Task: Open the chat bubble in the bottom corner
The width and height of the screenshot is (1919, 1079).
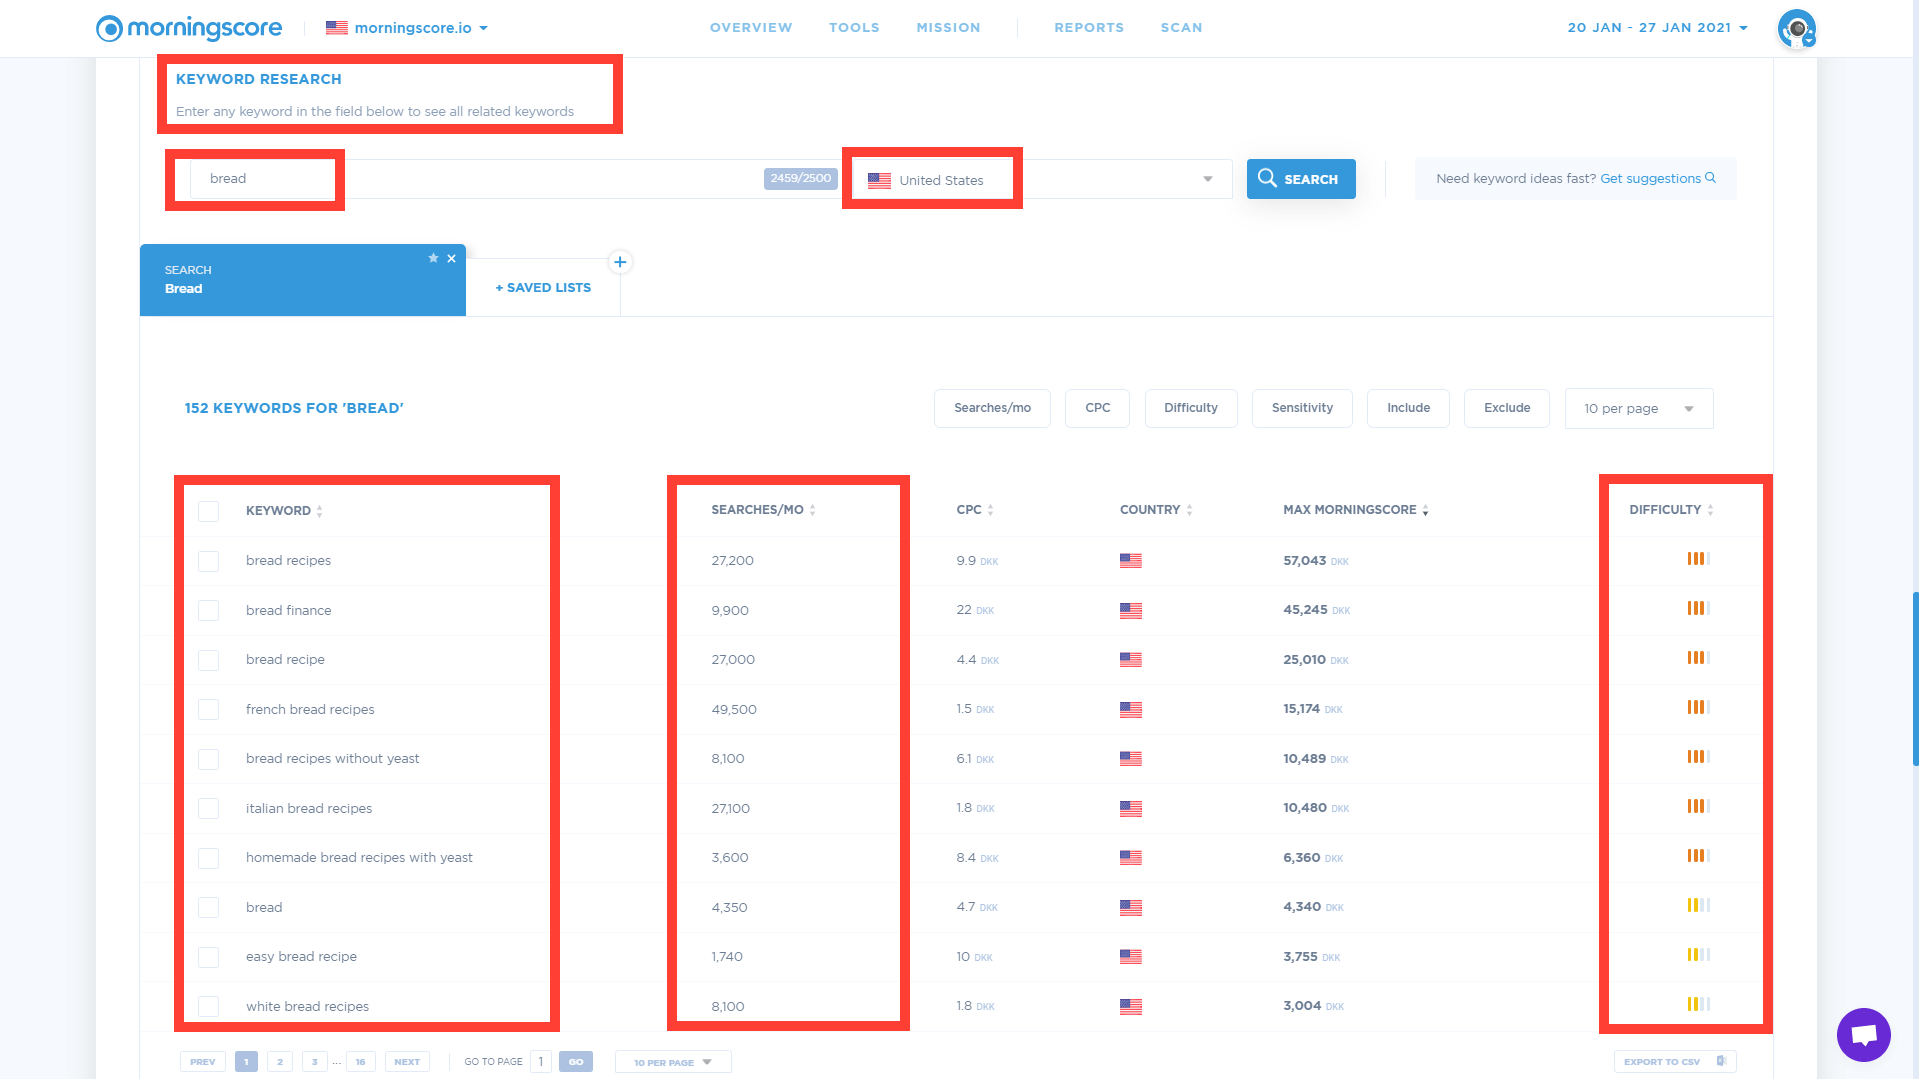Action: (1863, 1034)
